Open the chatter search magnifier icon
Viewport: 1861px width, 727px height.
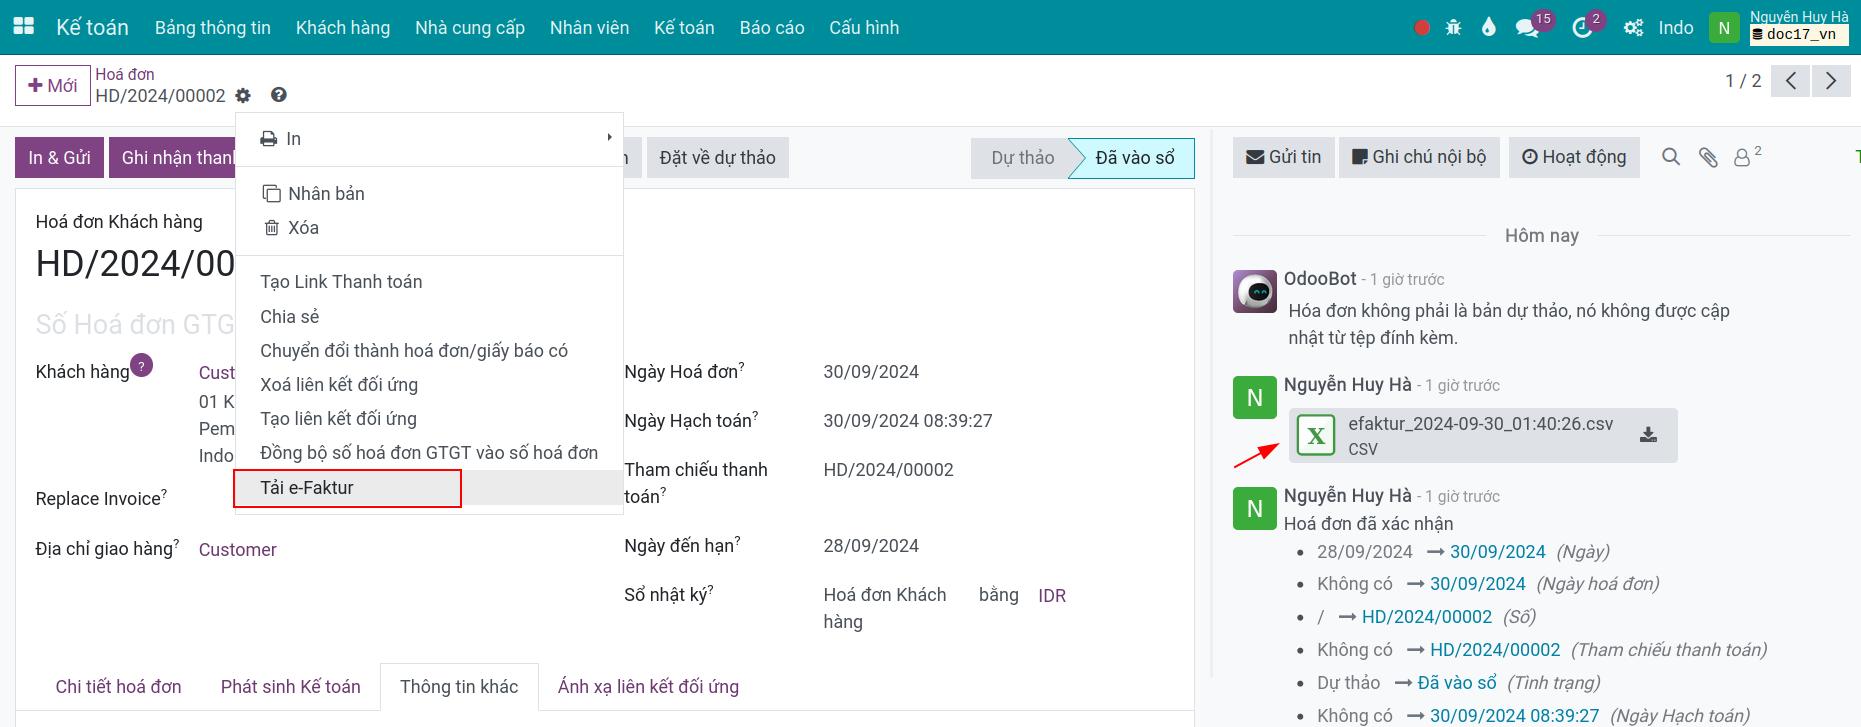click(x=1671, y=157)
